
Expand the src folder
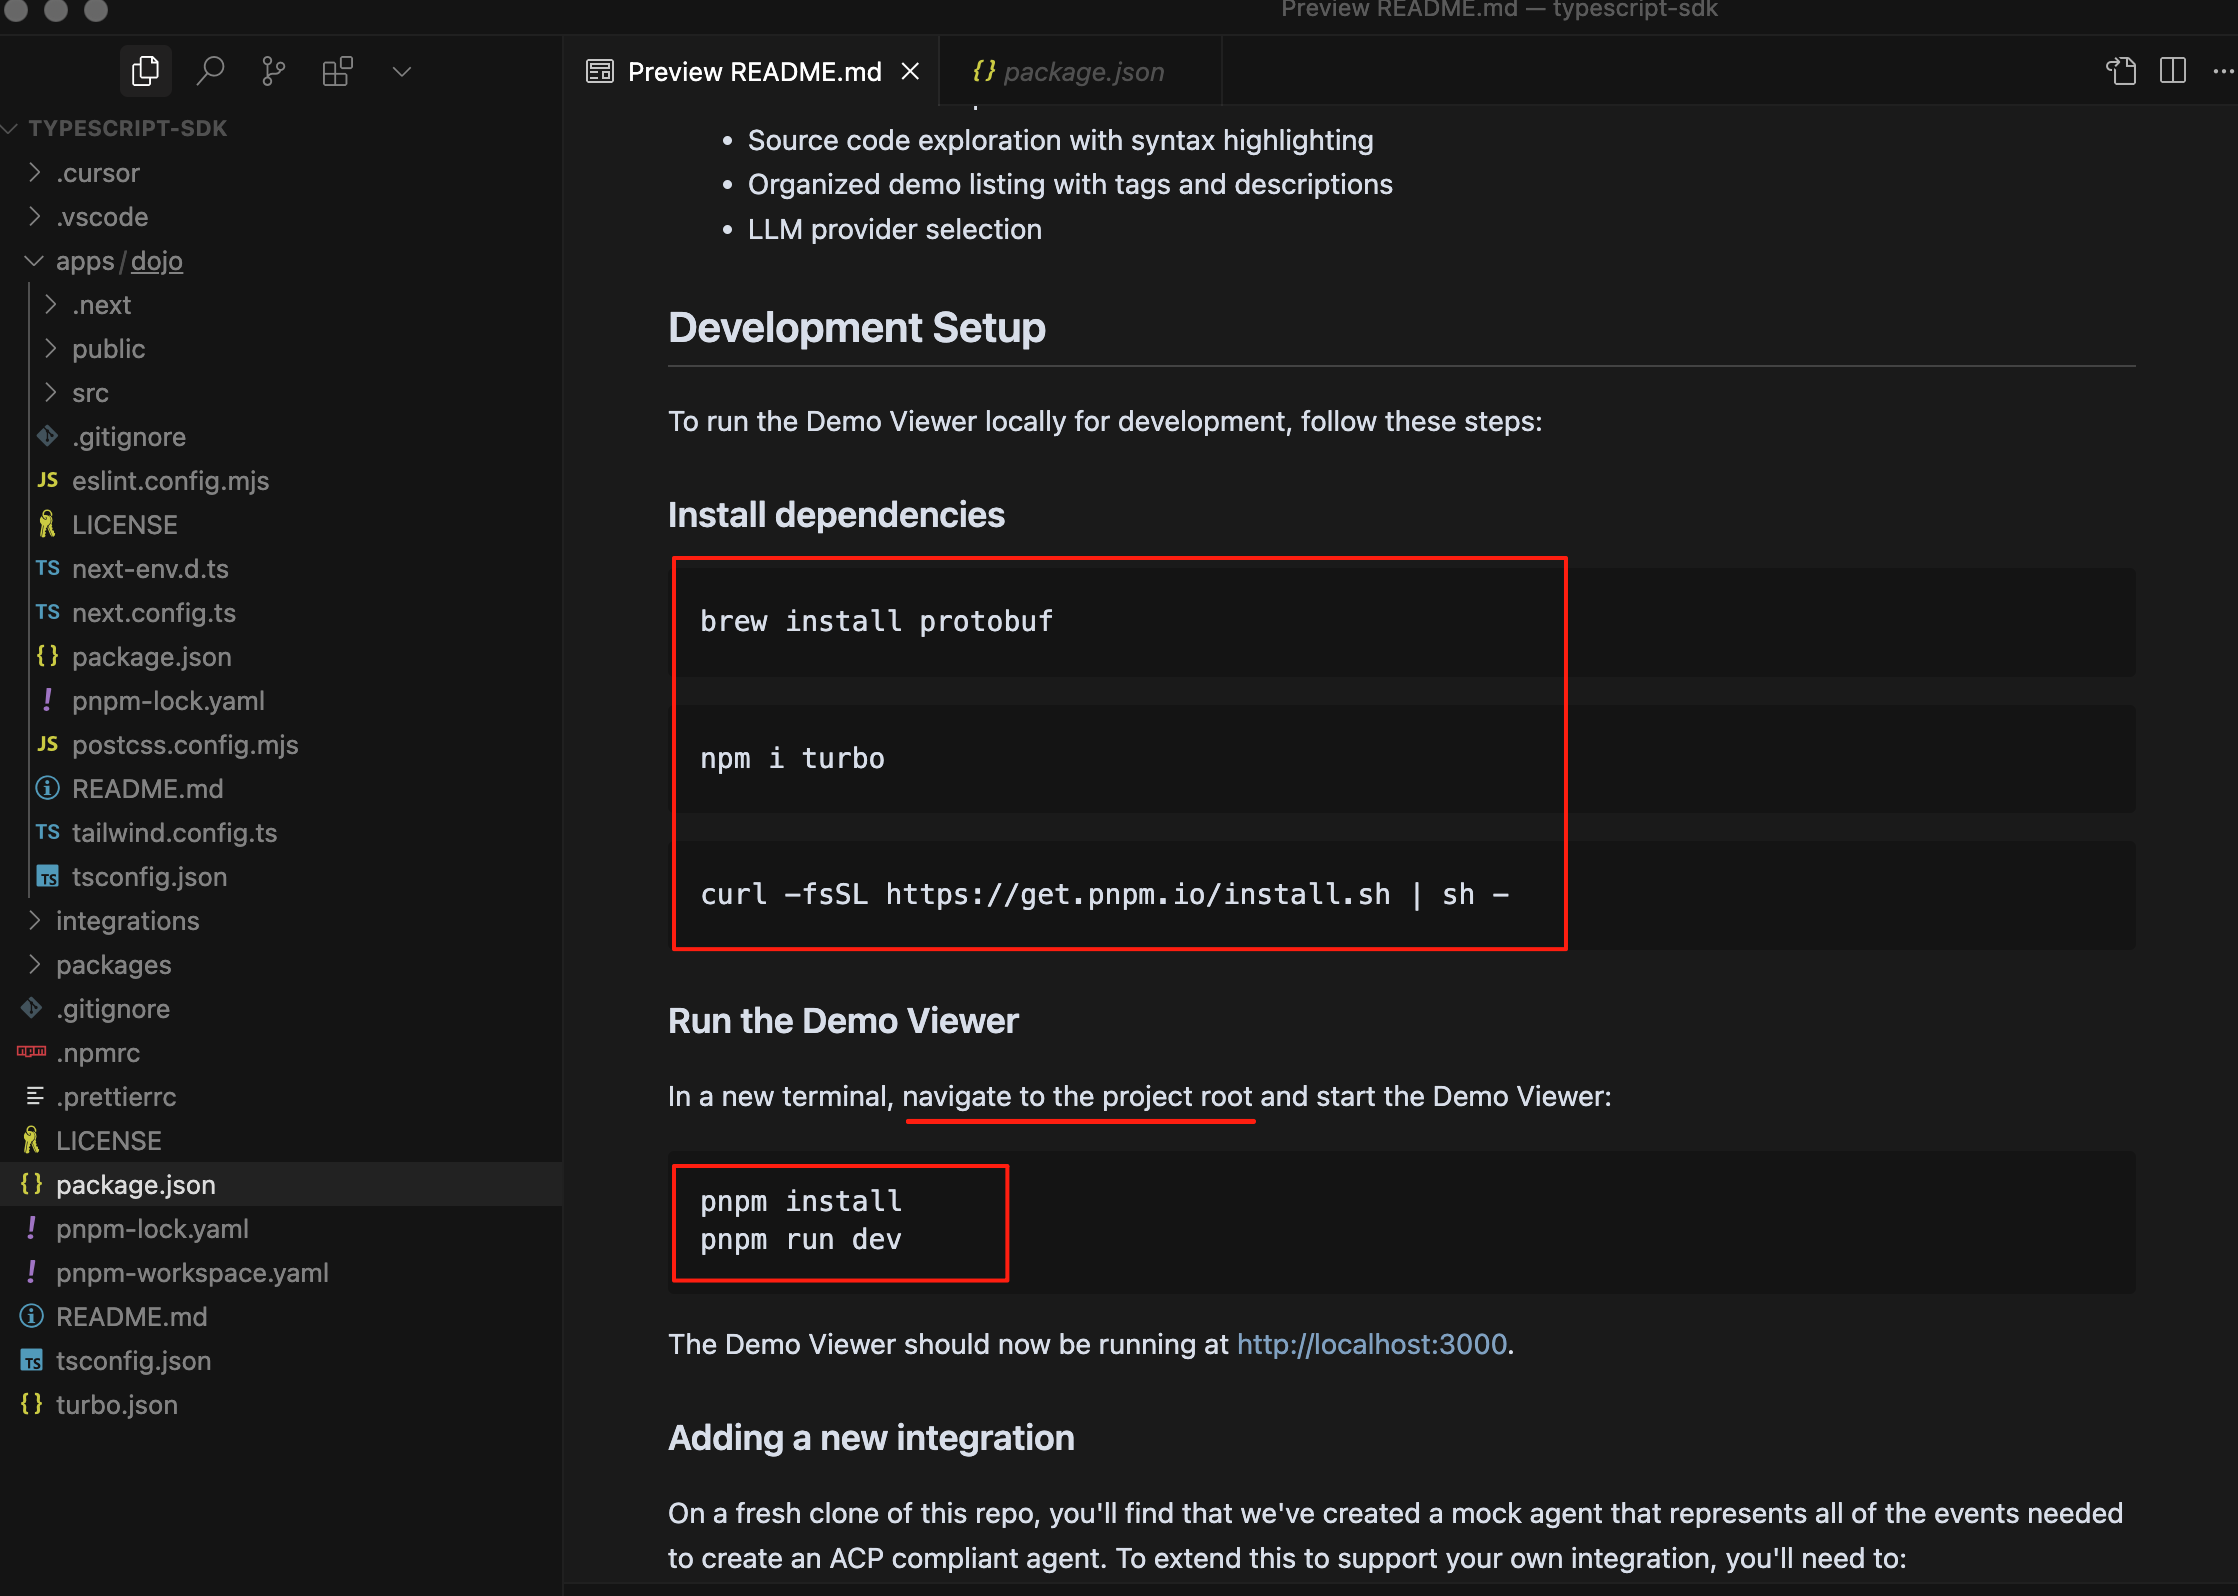point(90,393)
